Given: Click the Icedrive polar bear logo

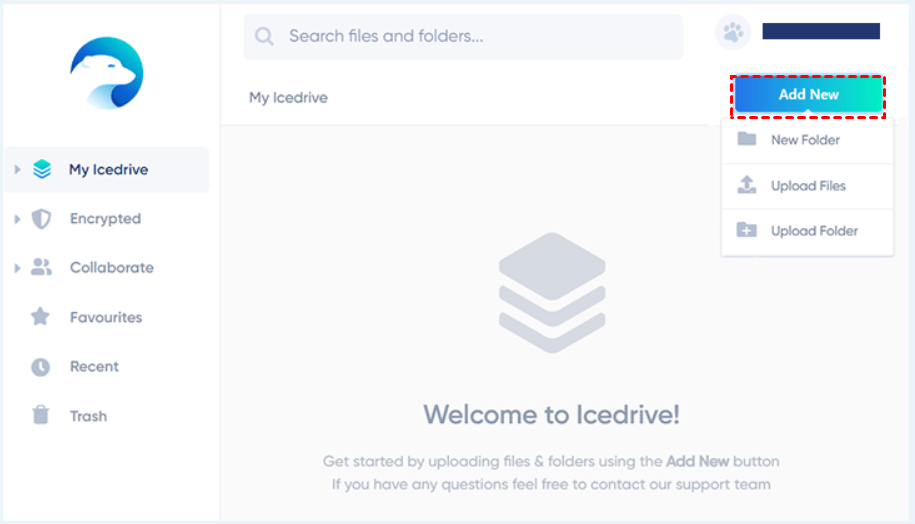Looking at the screenshot, I should click(x=107, y=73).
